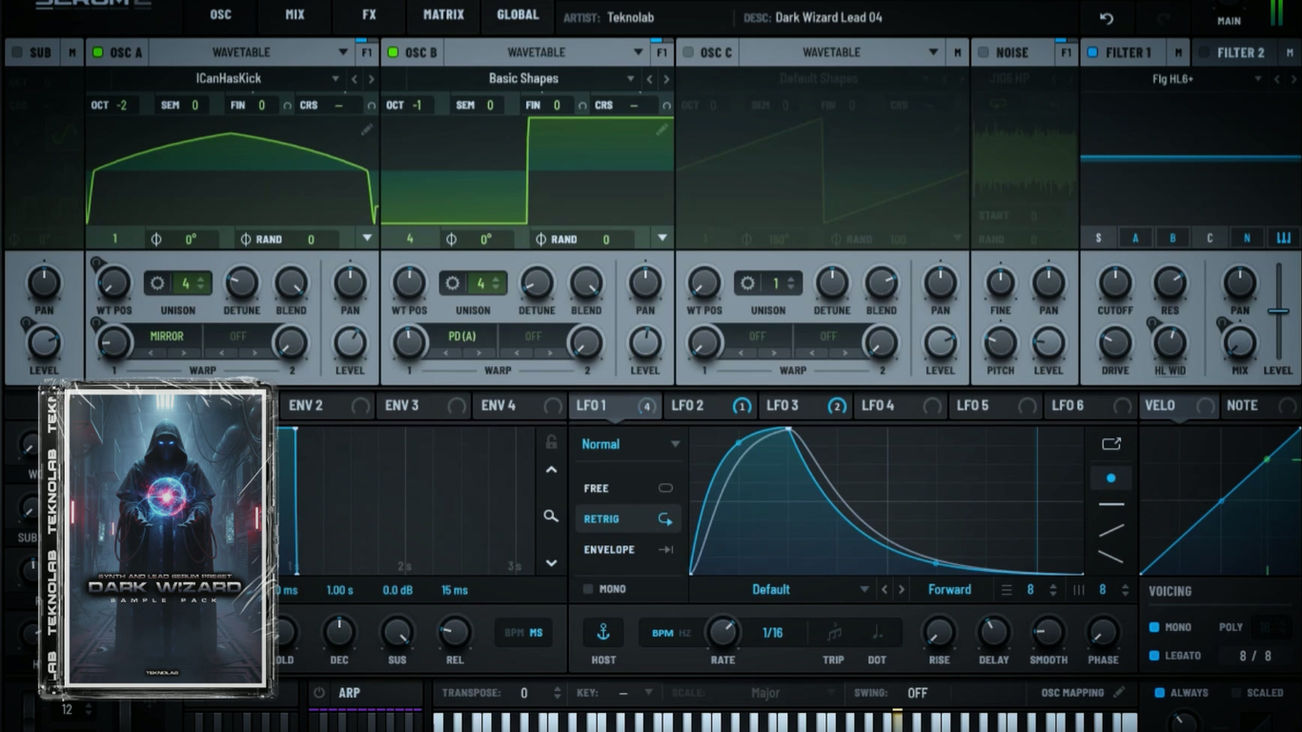
Task: Click the LFO RATE knob
Action: click(722, 632)
